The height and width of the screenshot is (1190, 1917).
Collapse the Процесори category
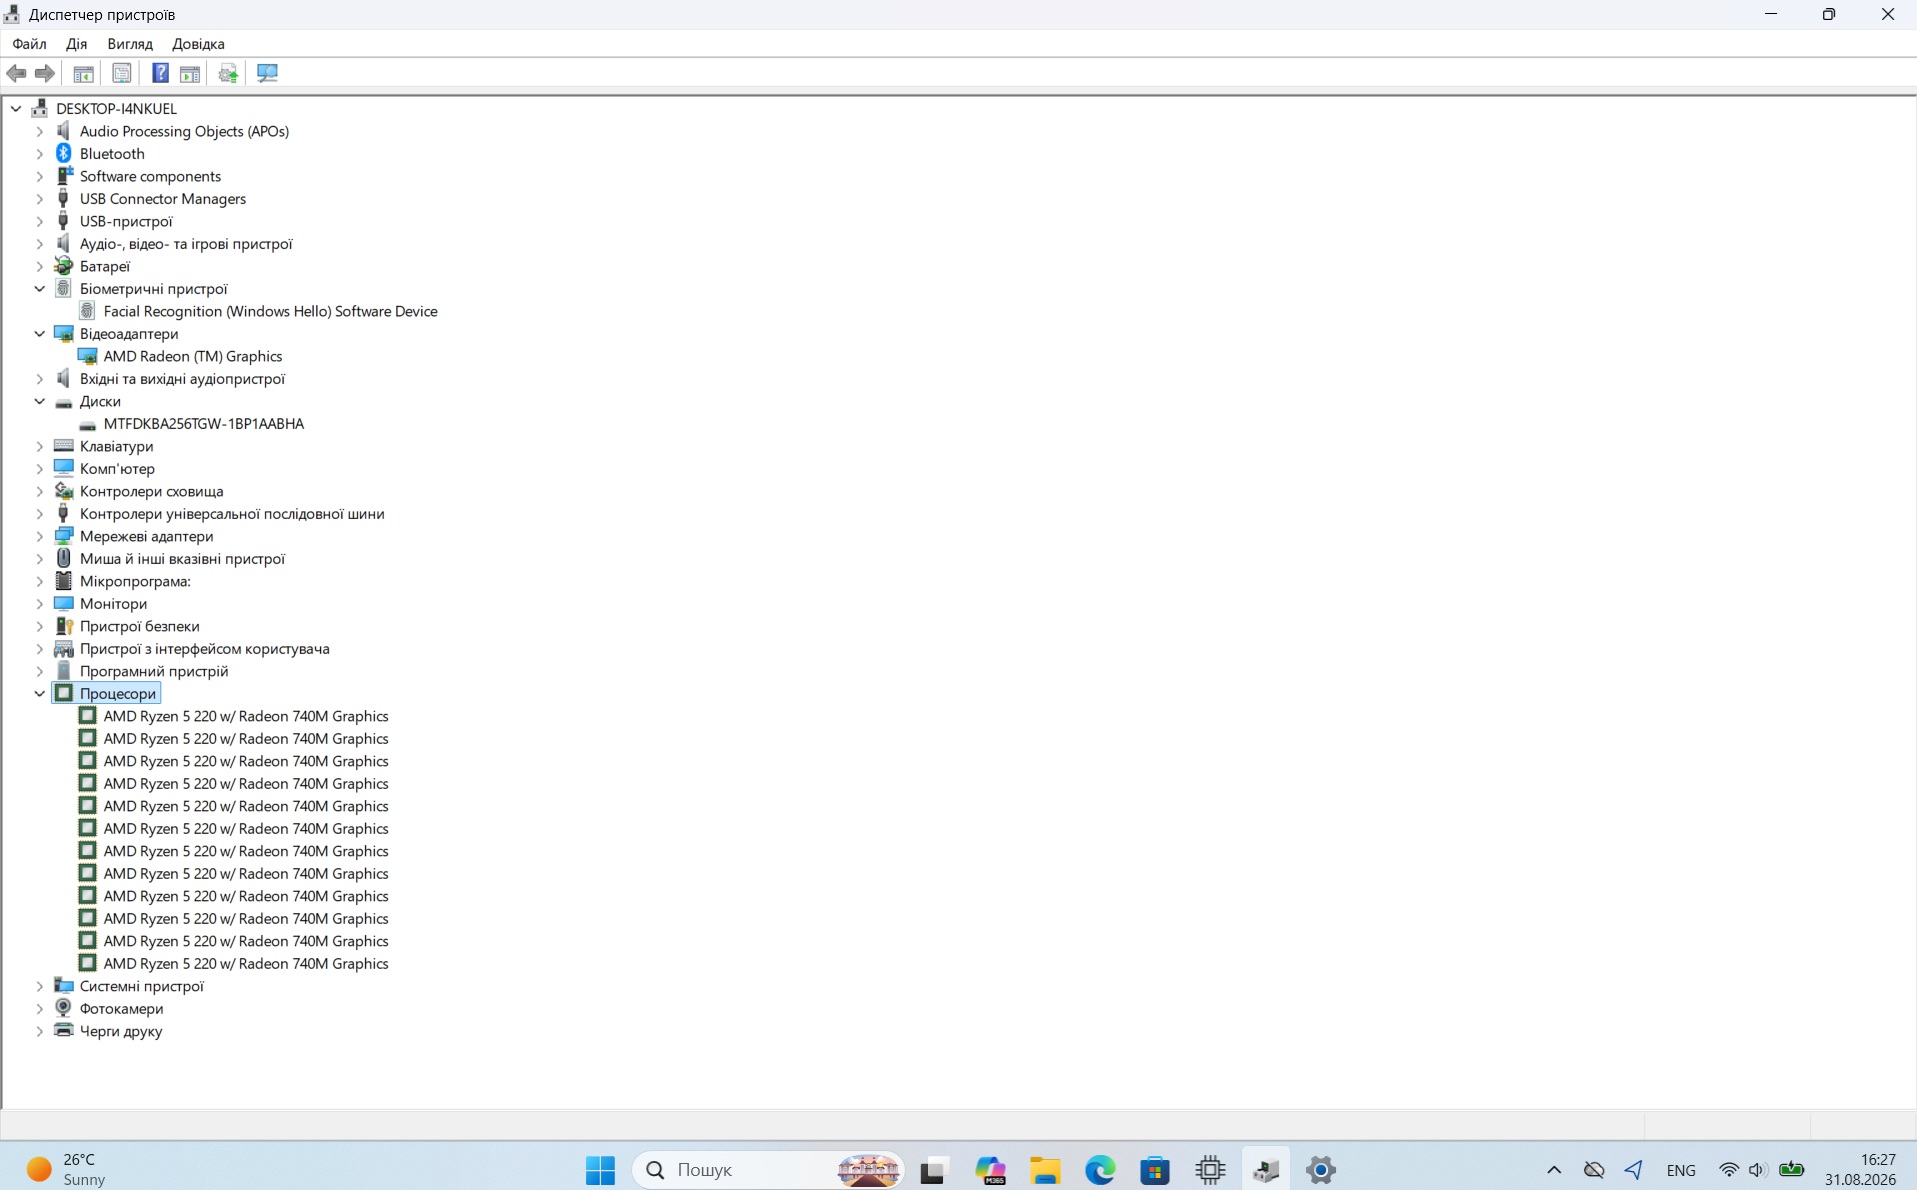point(40,693)
